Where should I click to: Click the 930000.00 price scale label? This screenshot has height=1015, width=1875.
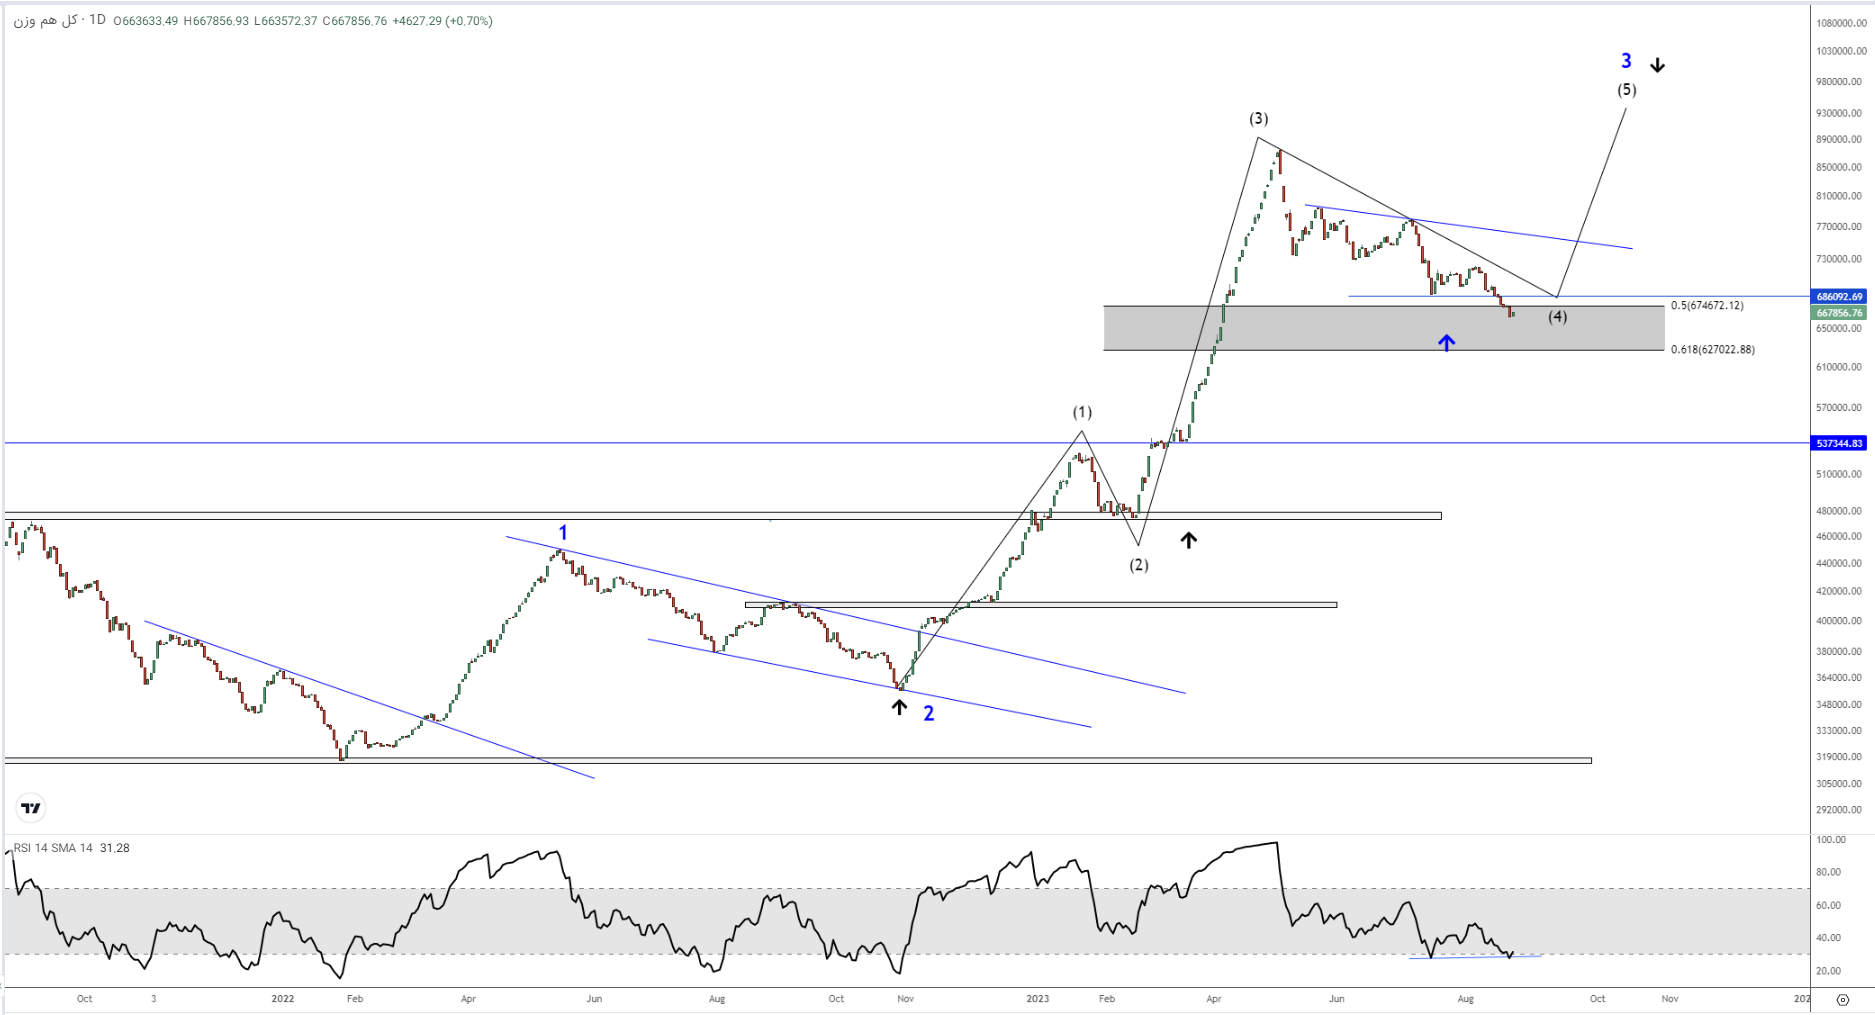coord(1839,114)
